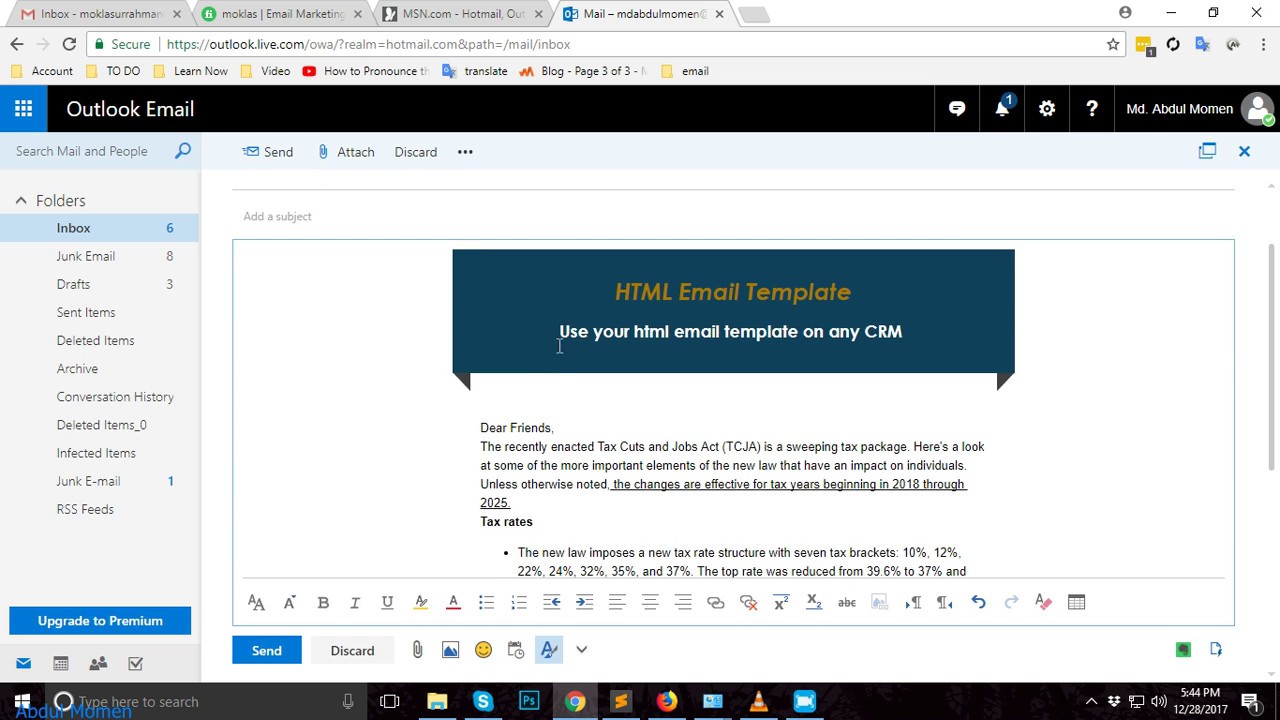Click the blue Send button at bottom
This screenshot has width=1280, height=720.
pos(266,650)
